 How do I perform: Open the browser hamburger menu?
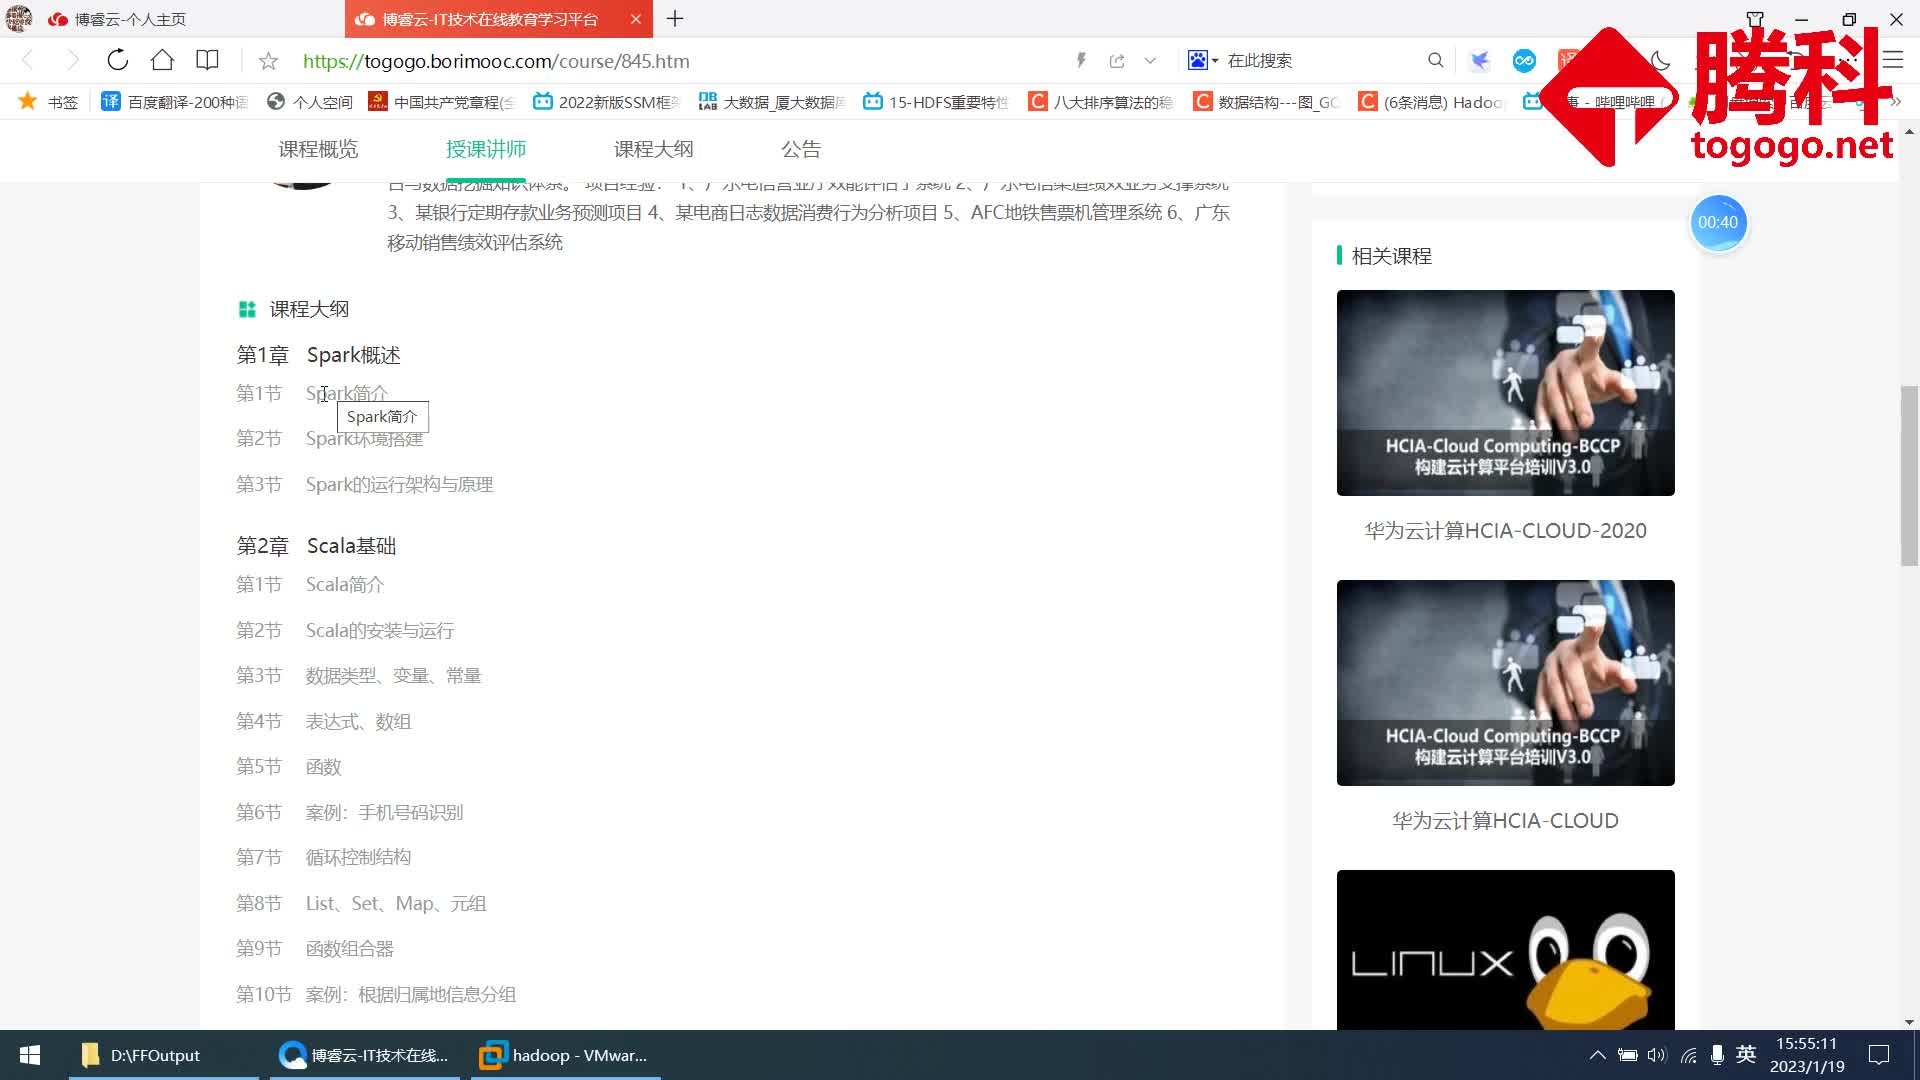1893,60
